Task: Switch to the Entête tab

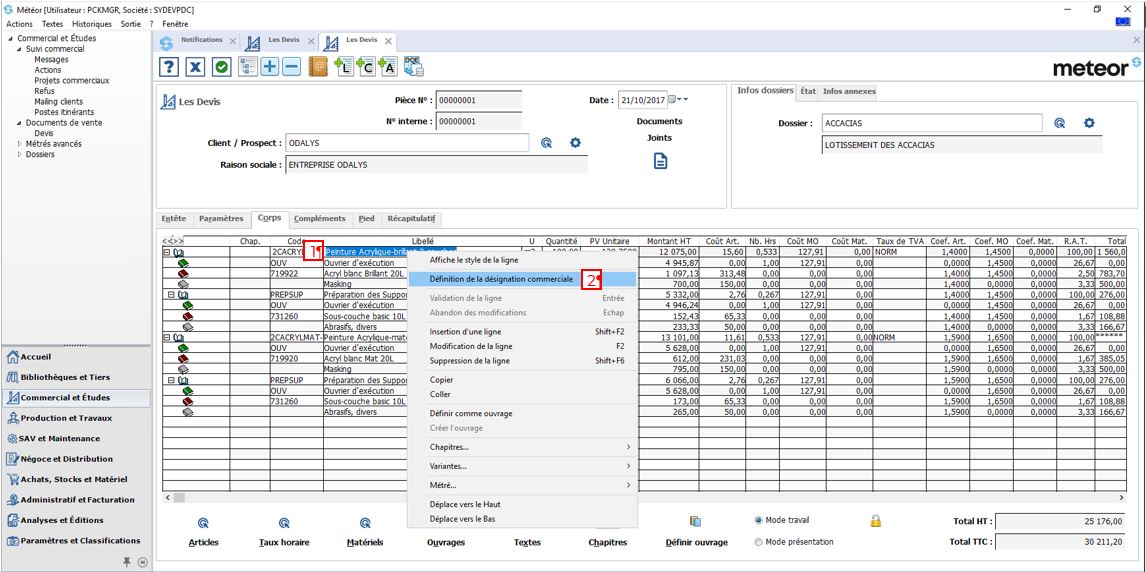Action: click(173, 218)
